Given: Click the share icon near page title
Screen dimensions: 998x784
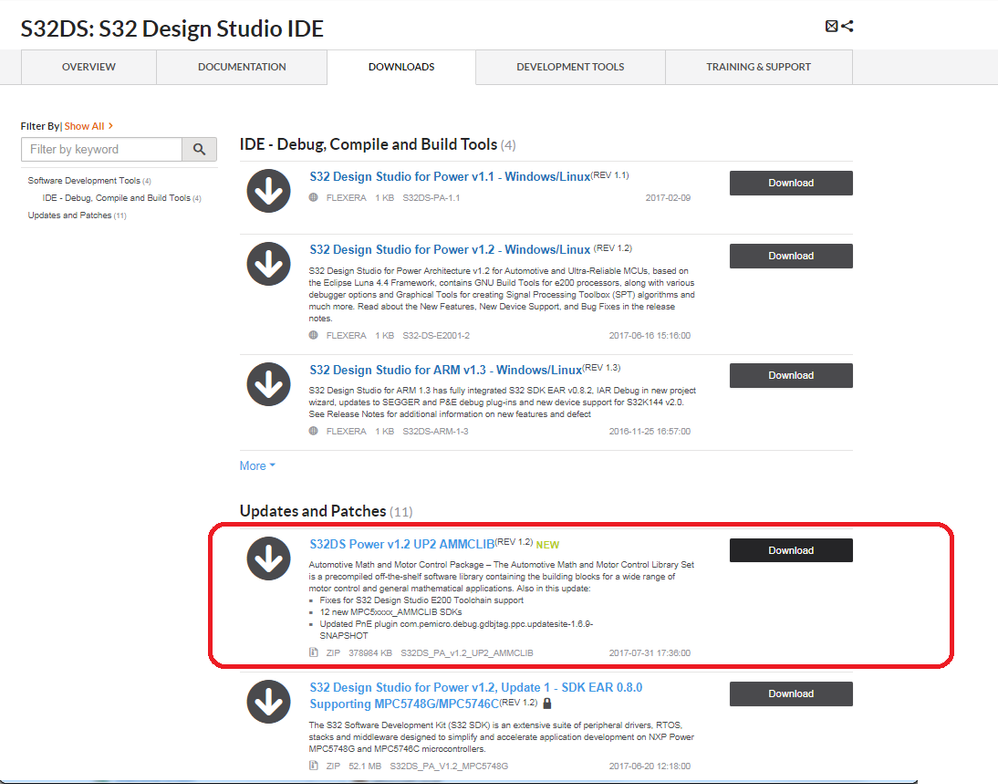Looking at the screenshot, I should click(847, 26).
